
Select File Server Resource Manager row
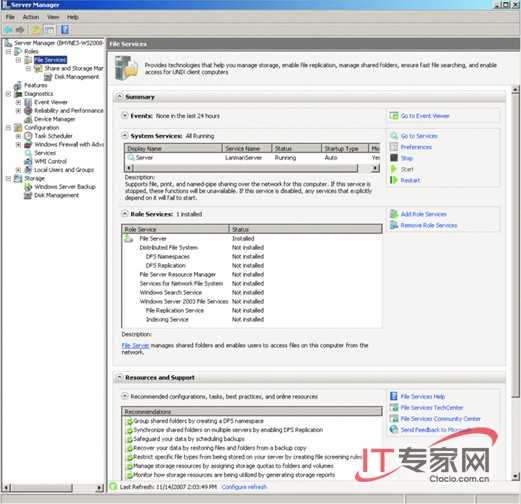252,275
